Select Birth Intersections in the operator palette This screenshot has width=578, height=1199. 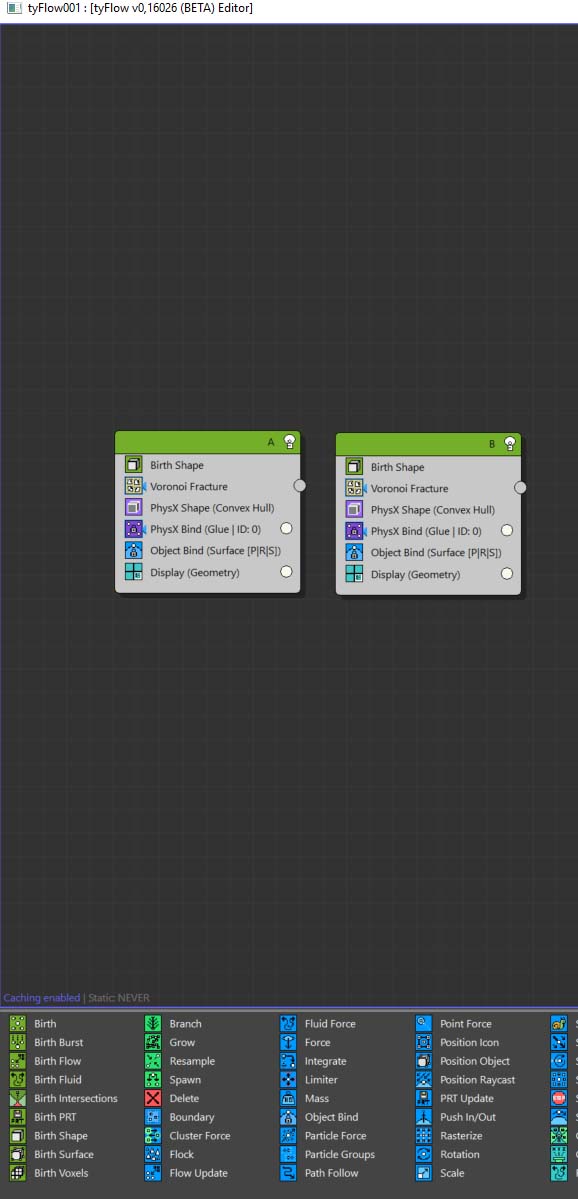(63, 1099)
